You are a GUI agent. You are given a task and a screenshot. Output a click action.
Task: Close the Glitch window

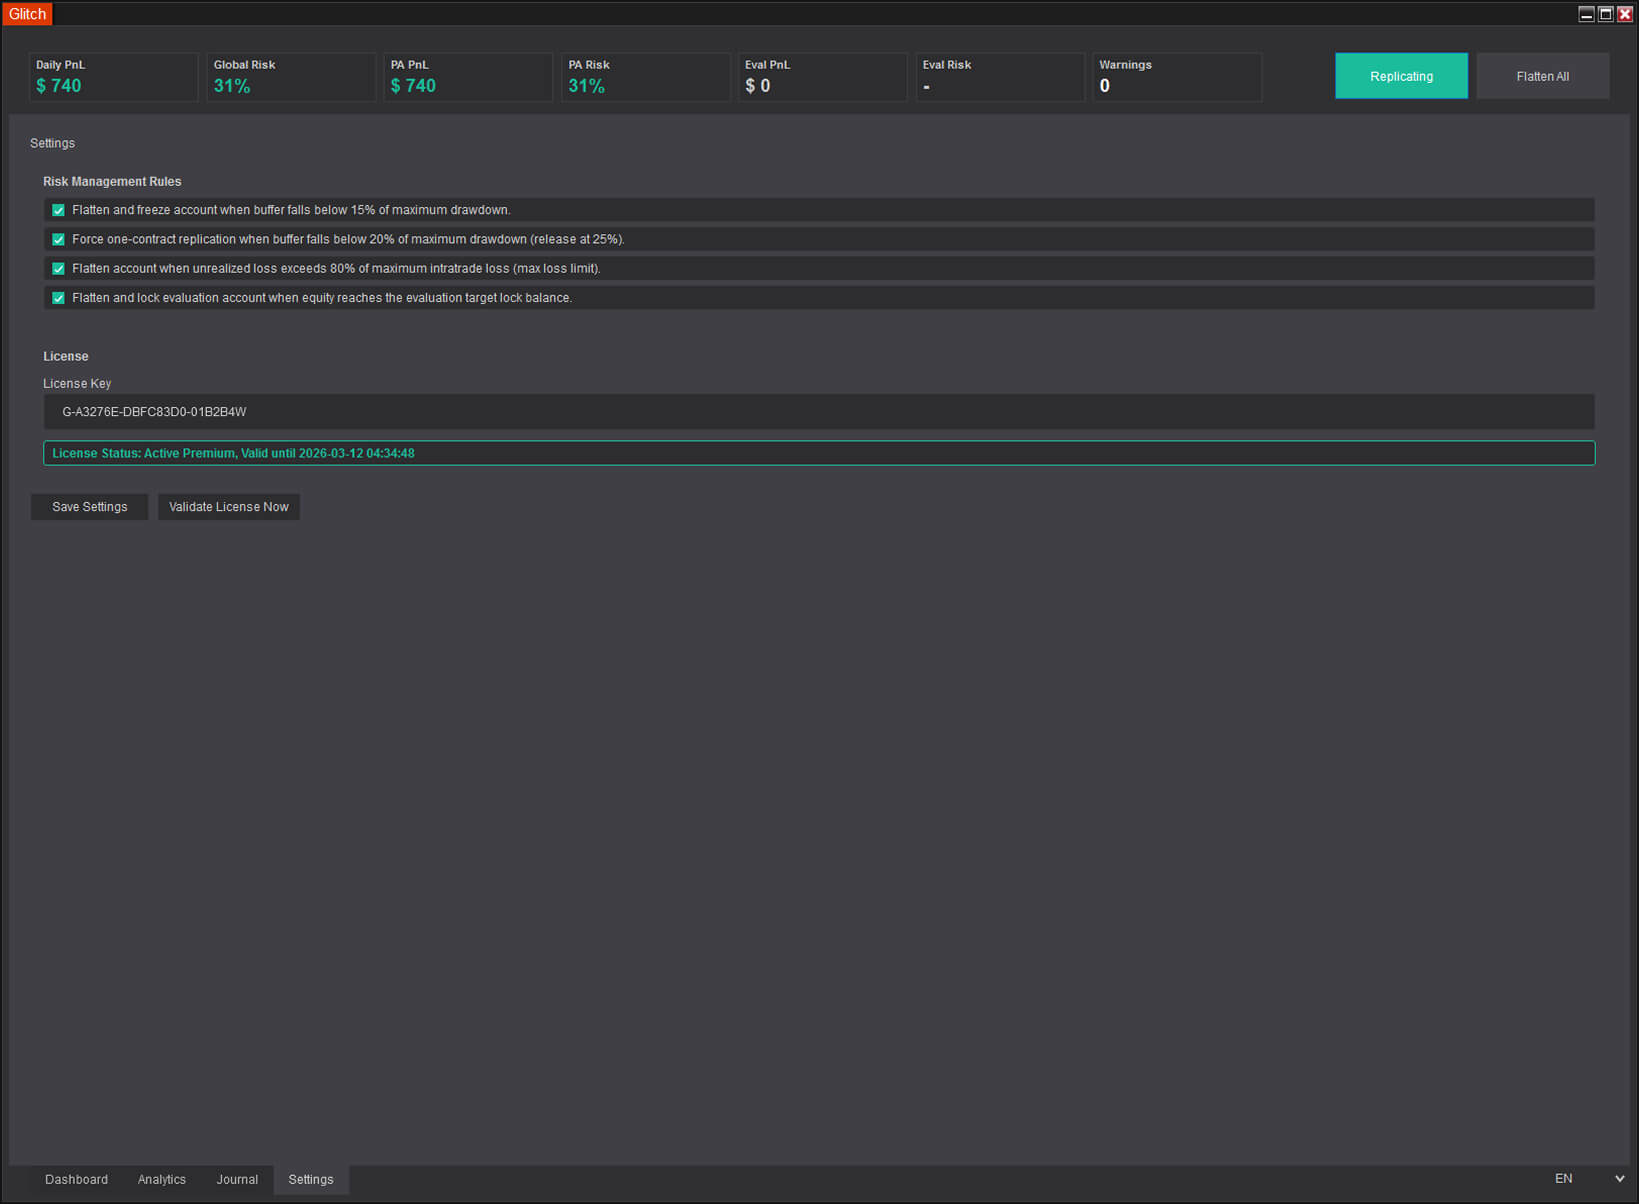point(1625,14)
